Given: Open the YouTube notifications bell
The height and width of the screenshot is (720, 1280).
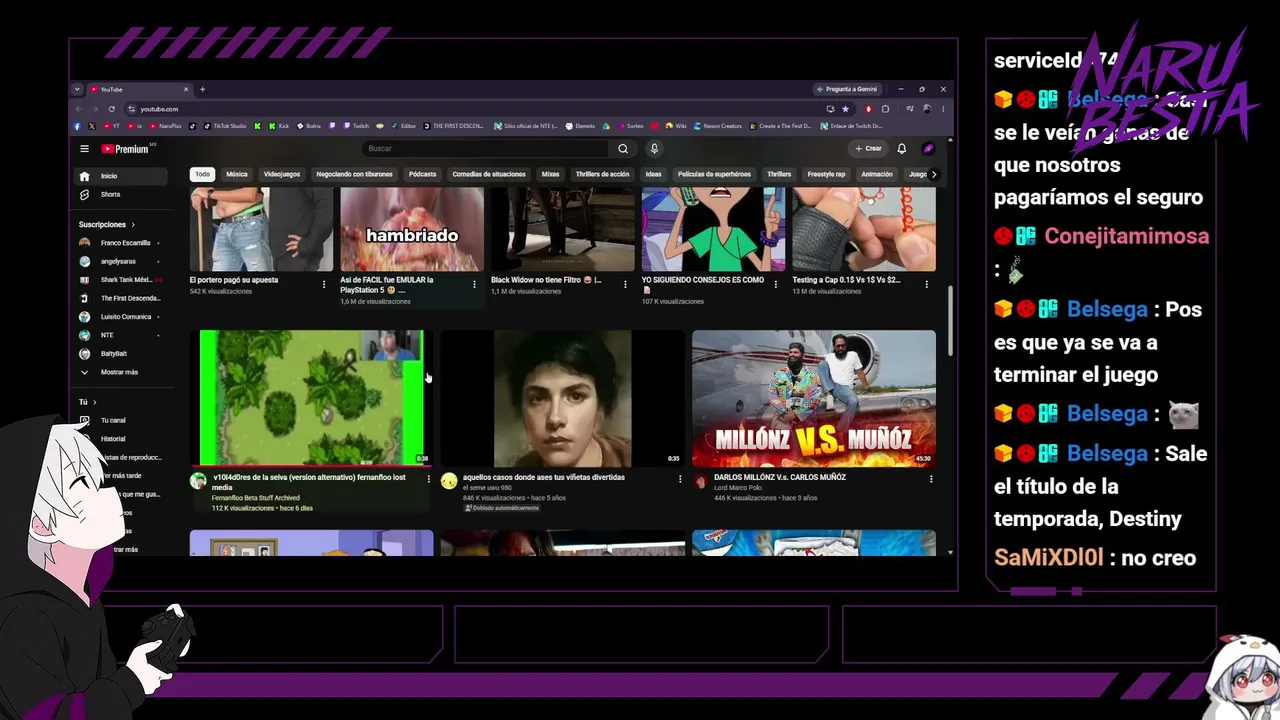Looking at the screenshot, I should pos(901,149).
